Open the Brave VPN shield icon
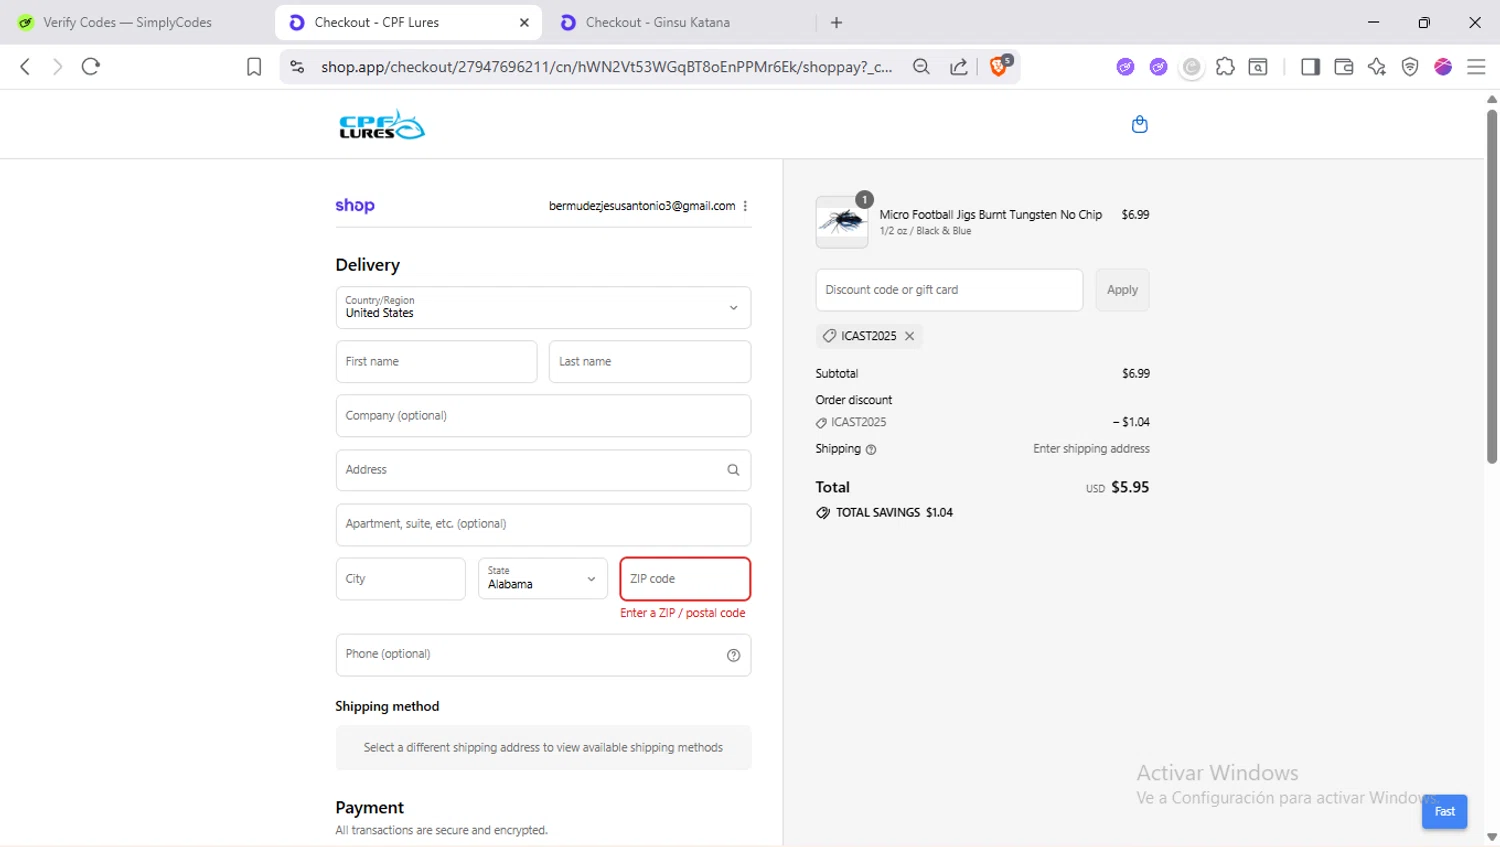Image resolution: width=1500 pixels, height=847 pixels. tap(1410, 67)
